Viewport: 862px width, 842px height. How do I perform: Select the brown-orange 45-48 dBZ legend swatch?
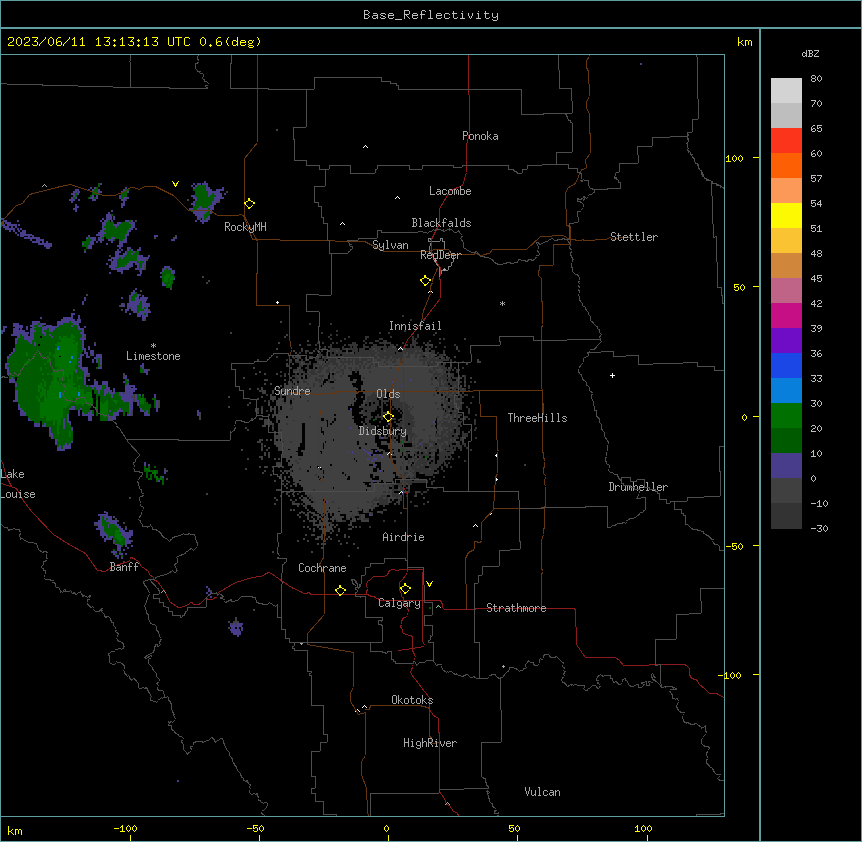click(786, 265)
